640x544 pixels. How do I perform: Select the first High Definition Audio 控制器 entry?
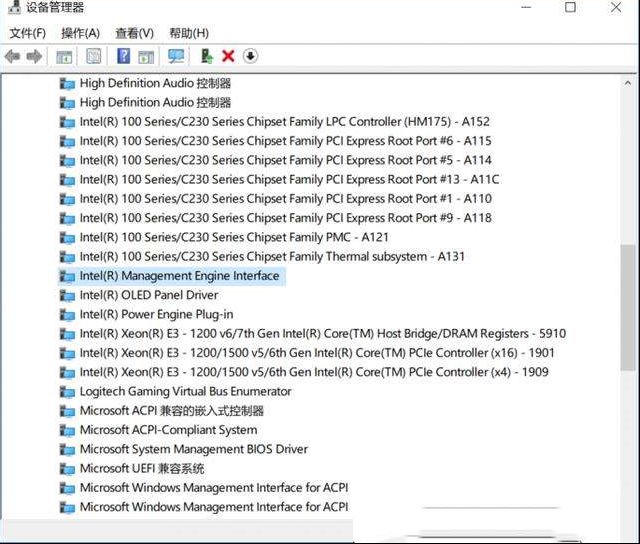tap(155, 83)
